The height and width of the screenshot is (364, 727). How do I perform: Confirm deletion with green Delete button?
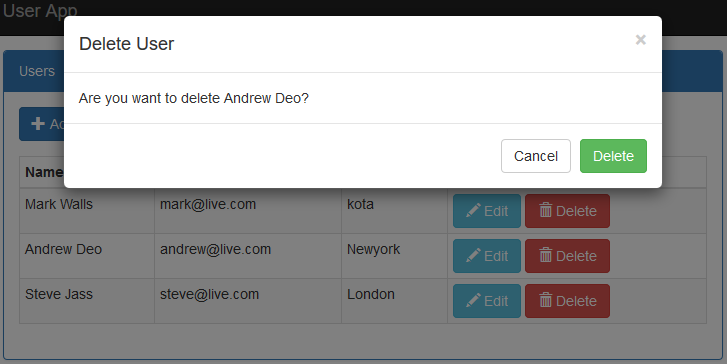[613, 156]
